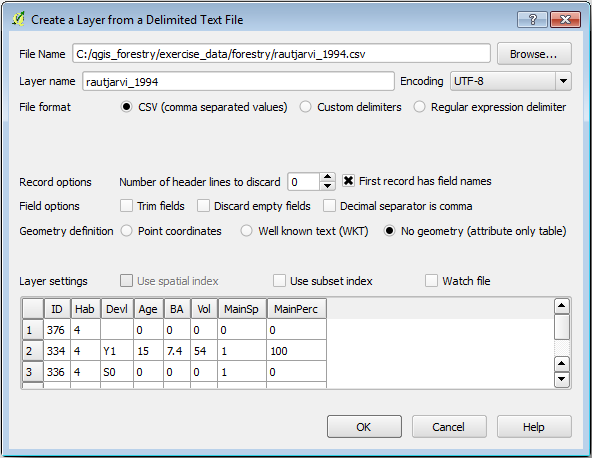Increase header lines to discard value
The image size is (592, 458).
pos(327,177)
